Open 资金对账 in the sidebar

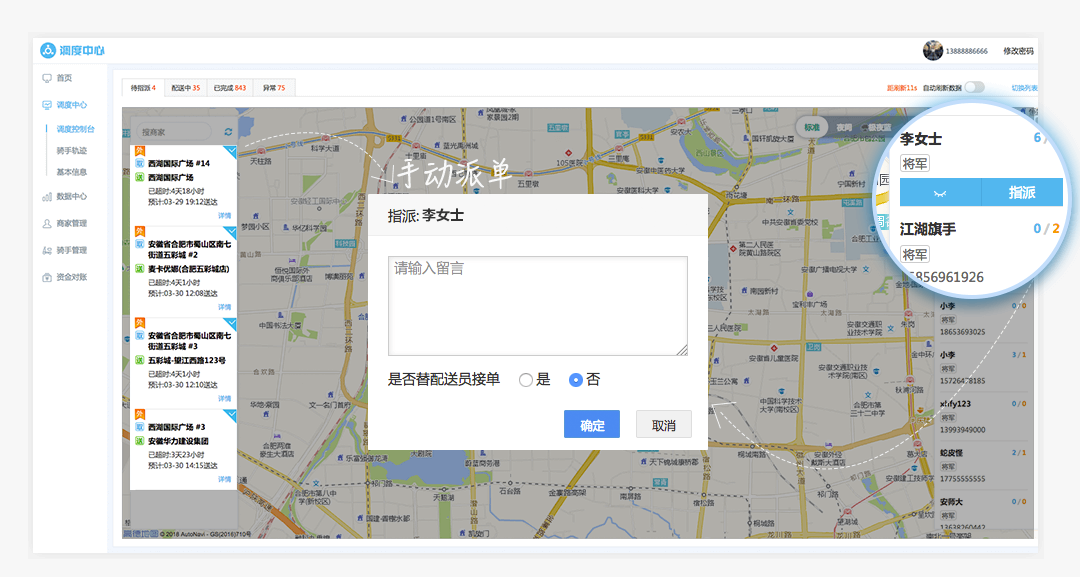[71, 277]
